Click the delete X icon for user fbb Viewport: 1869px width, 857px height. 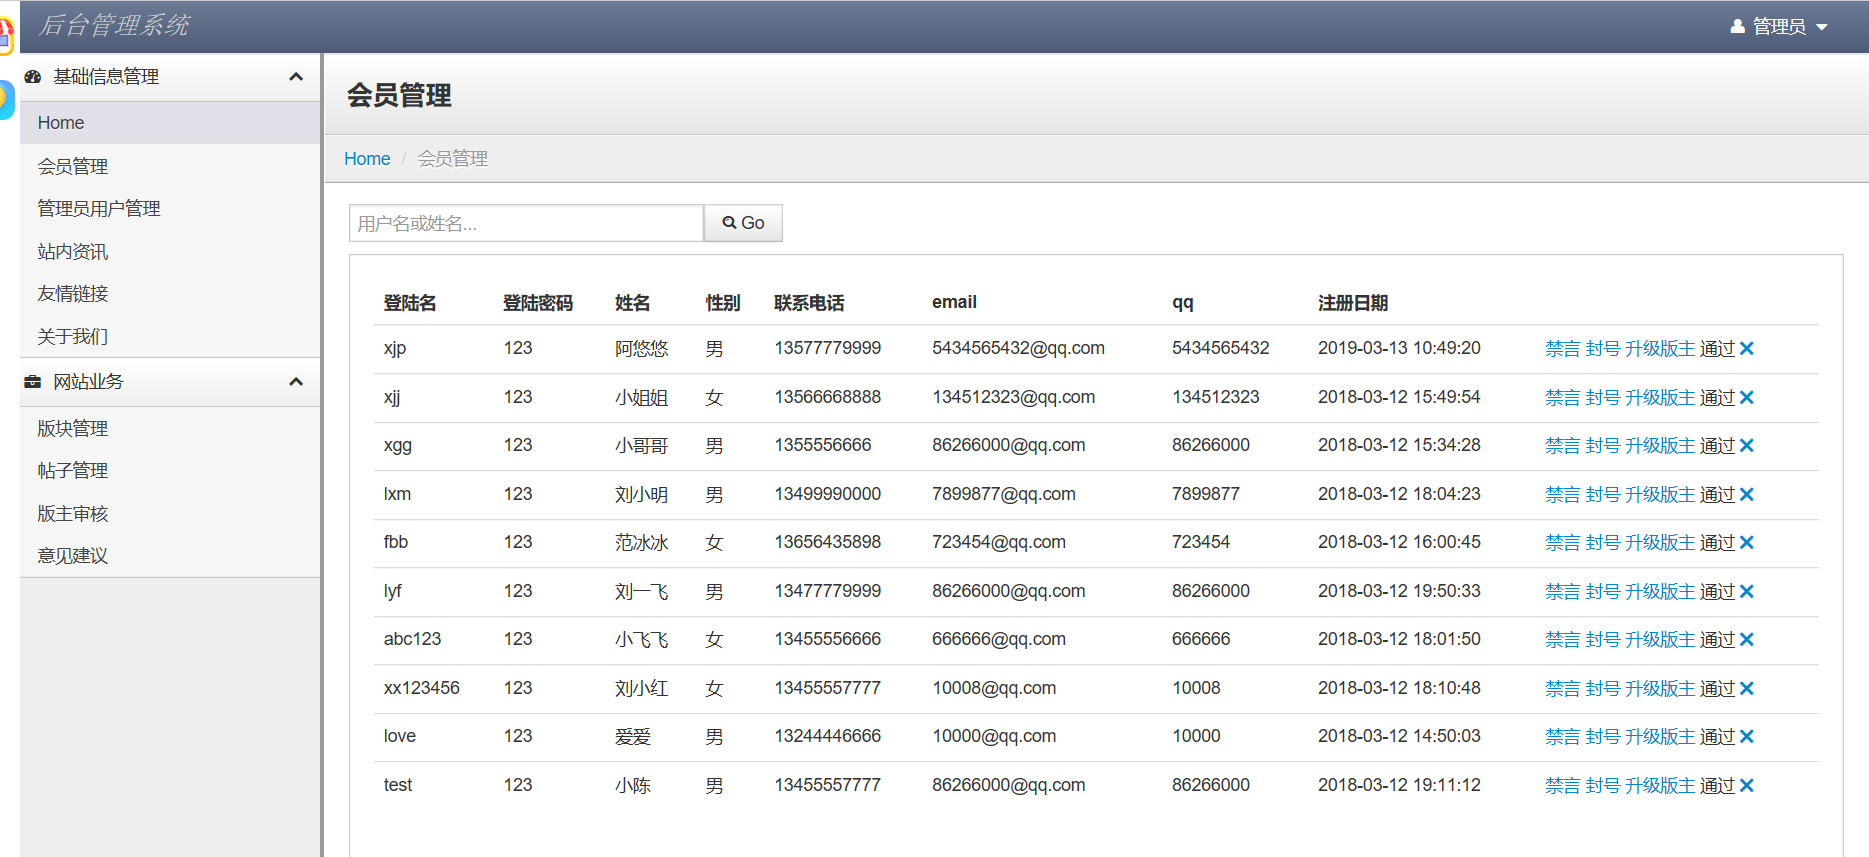pos(1747,543)
